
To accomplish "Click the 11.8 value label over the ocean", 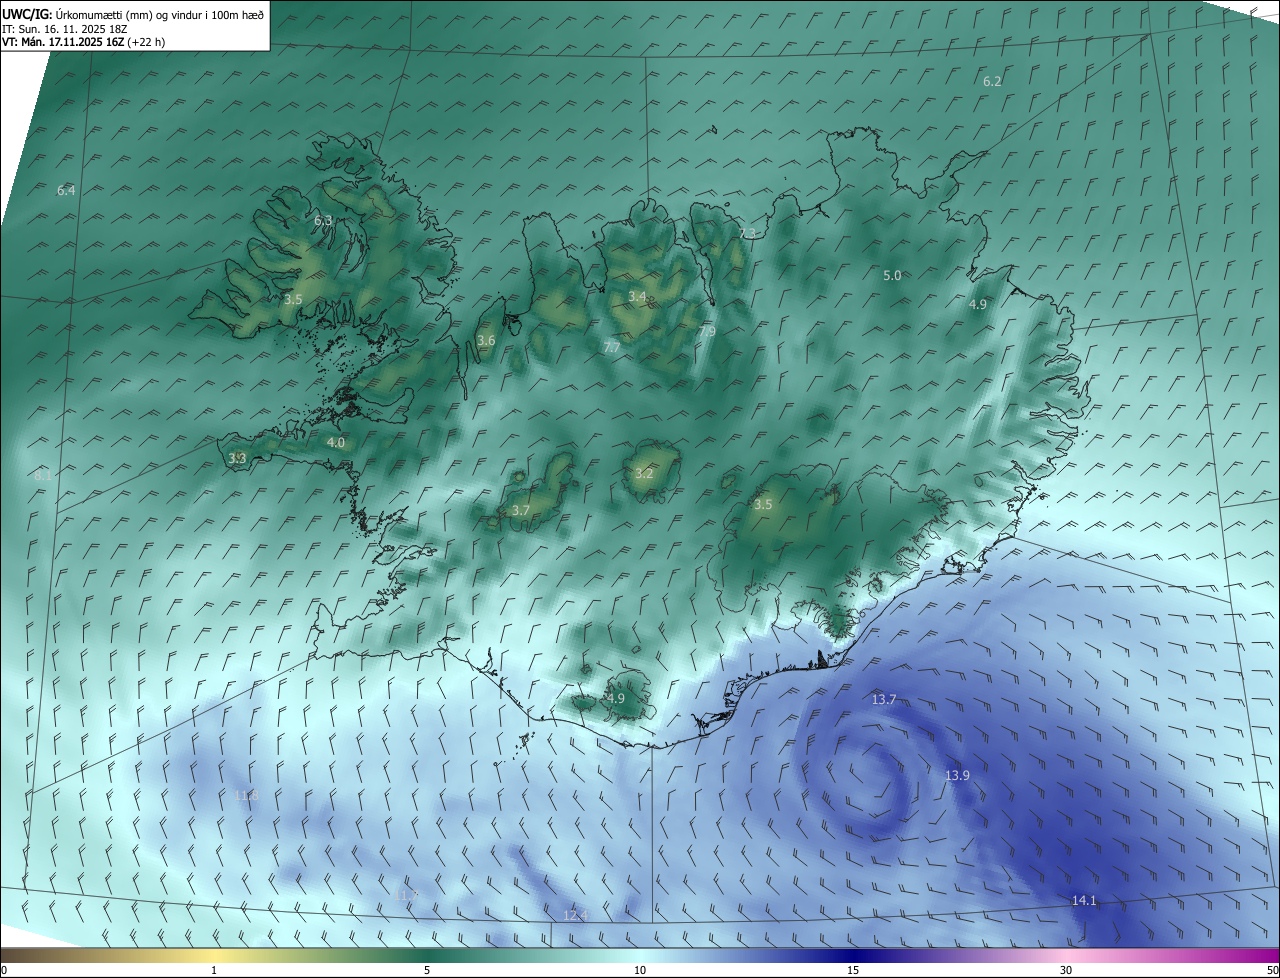I will click(x=246, y=796).
